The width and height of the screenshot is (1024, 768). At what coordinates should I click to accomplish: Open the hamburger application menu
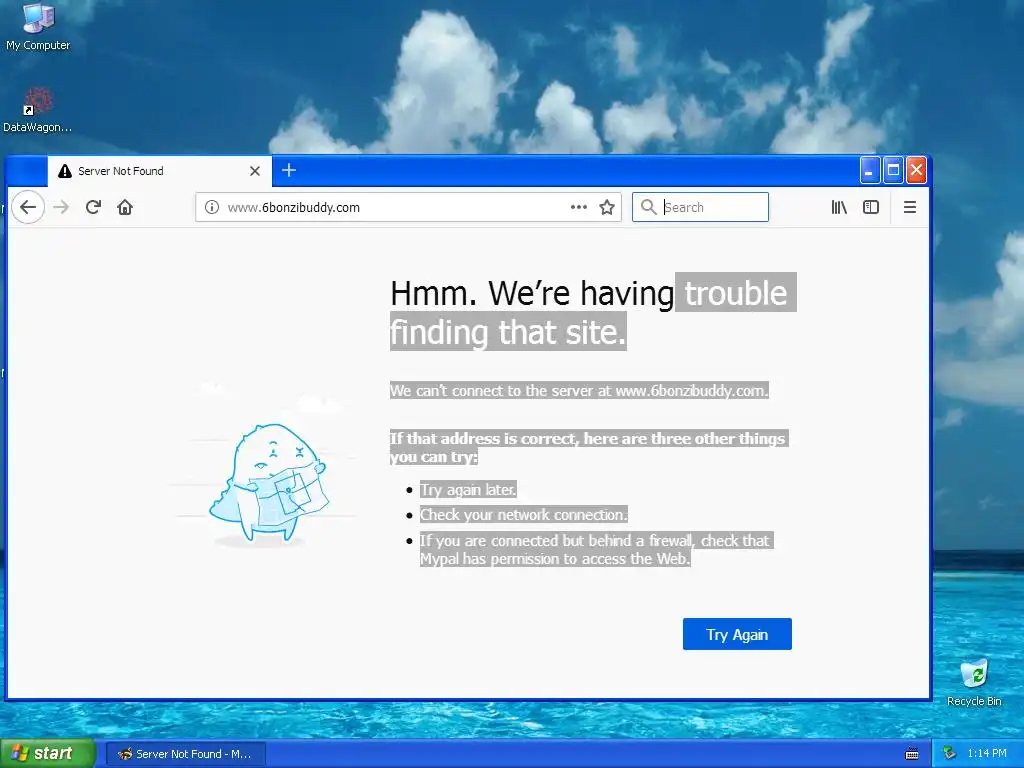(910, 207)
